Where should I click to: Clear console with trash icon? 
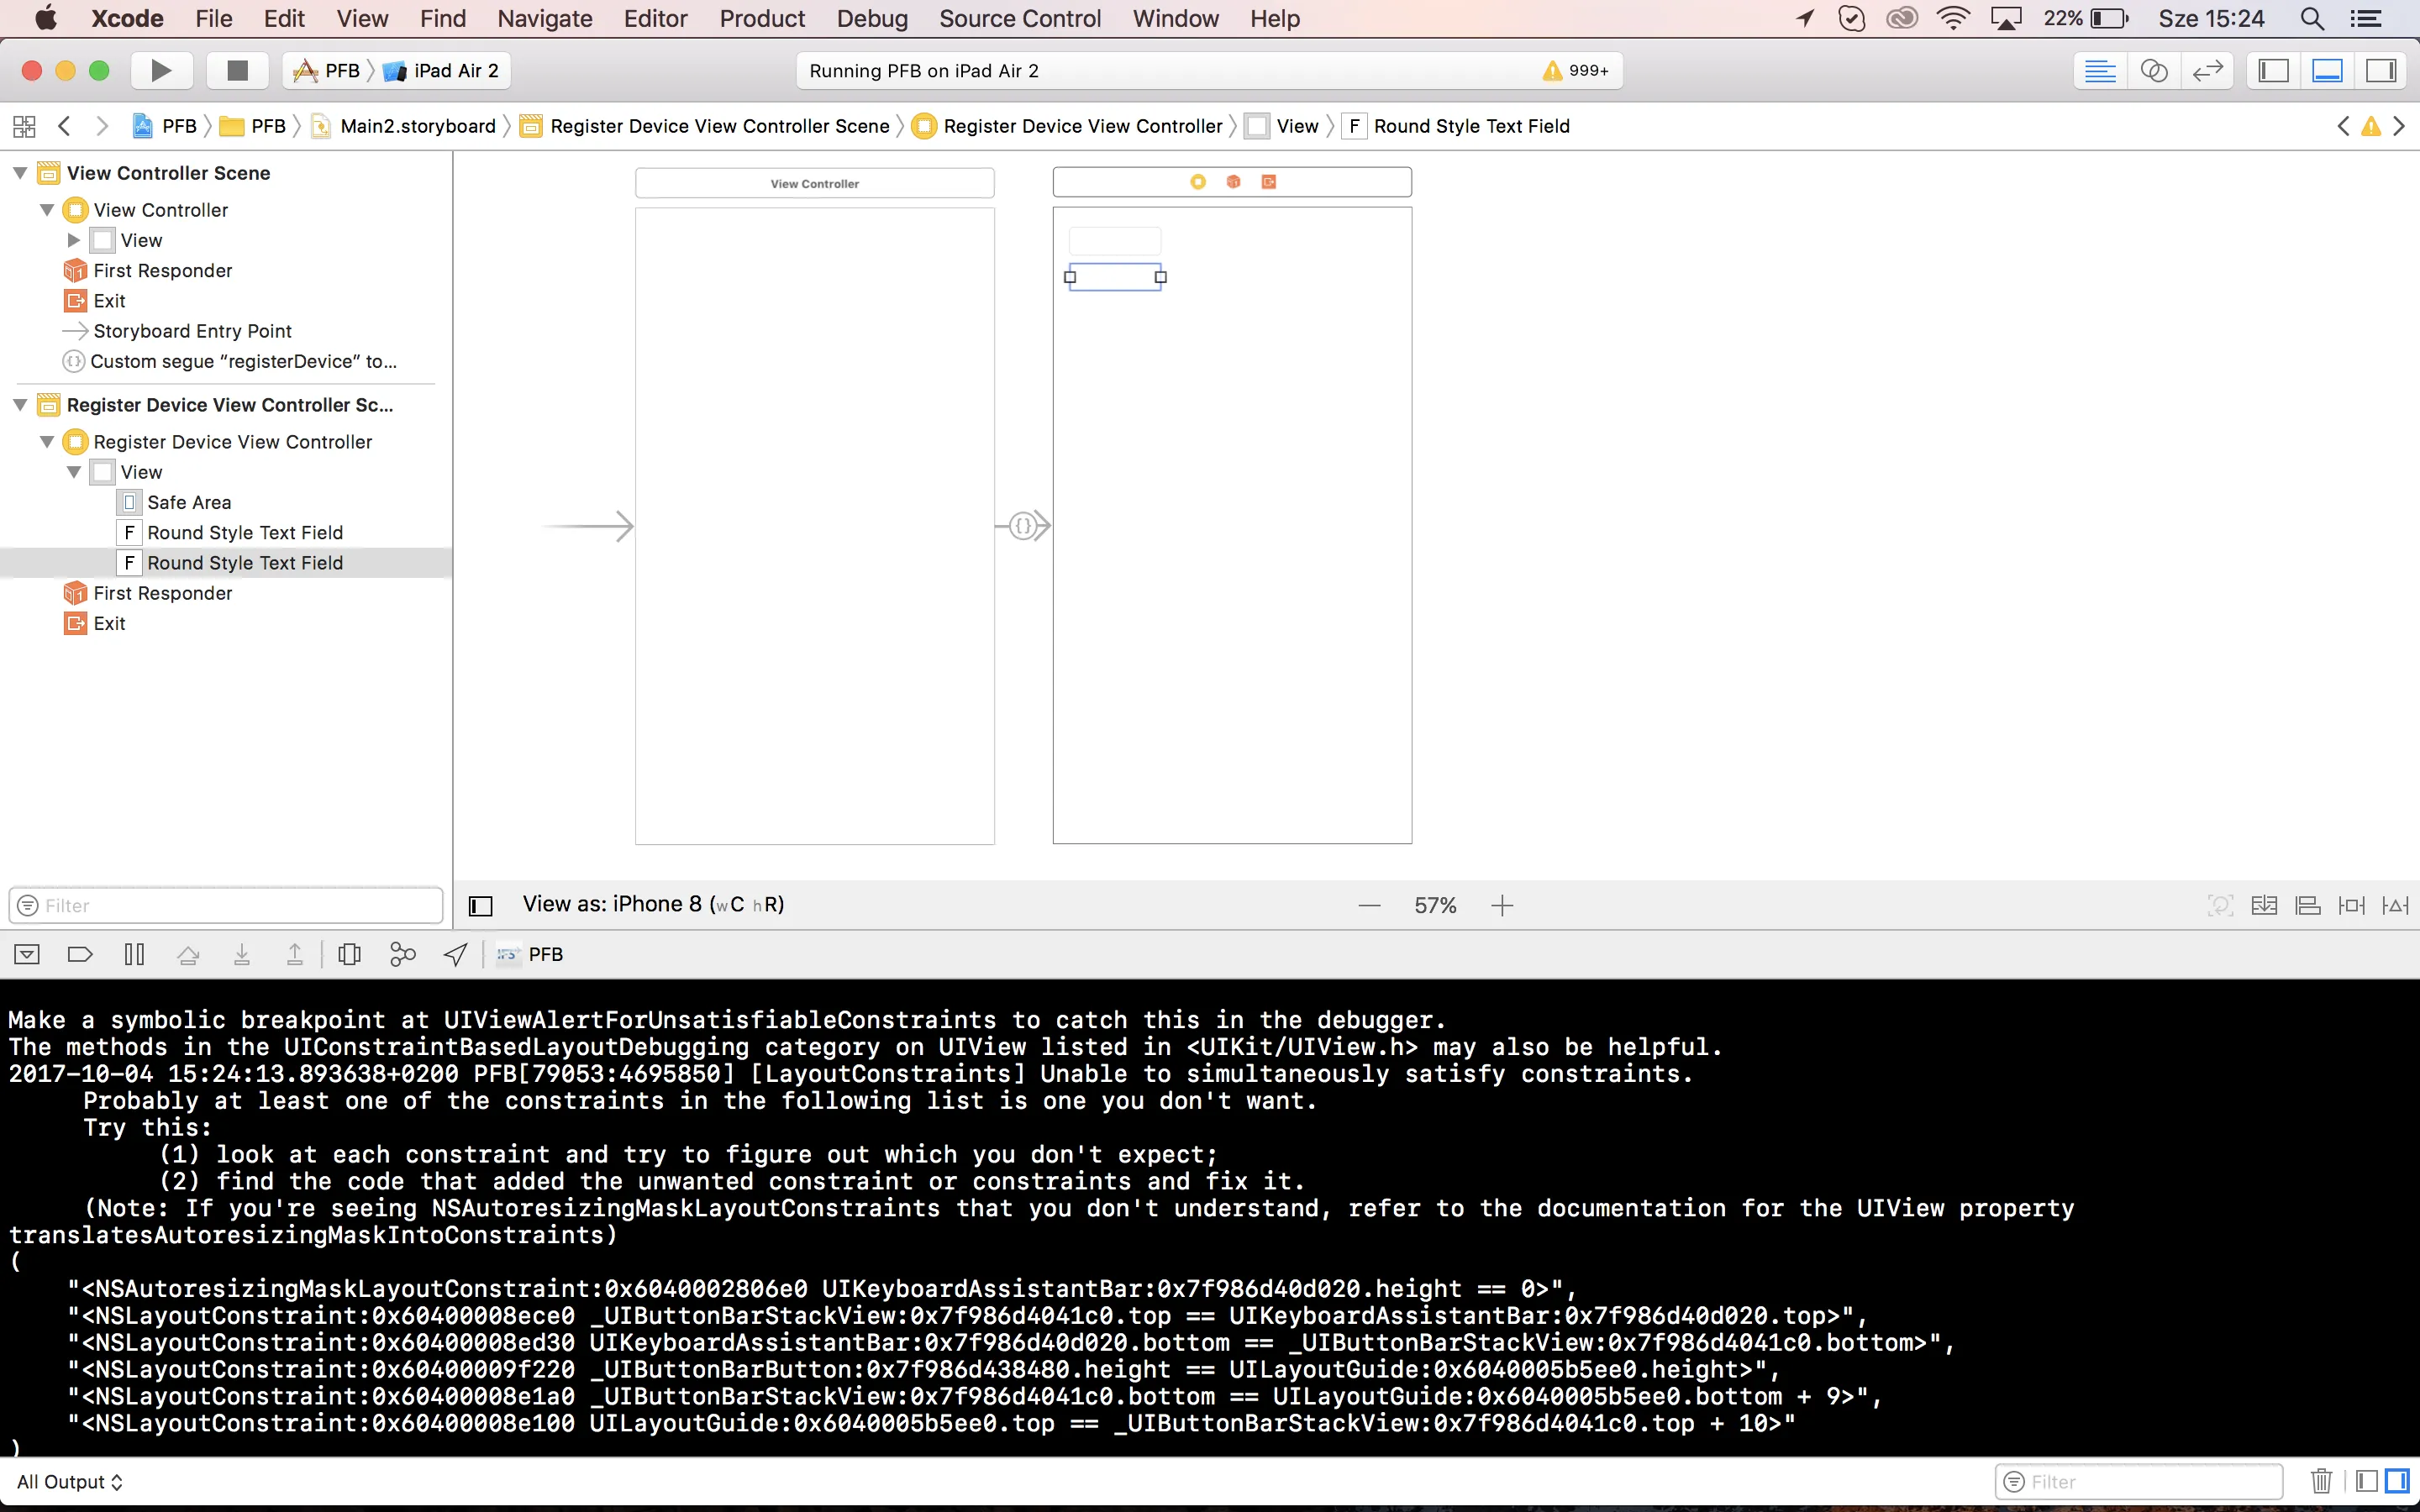click(x=2321, y=1481)
